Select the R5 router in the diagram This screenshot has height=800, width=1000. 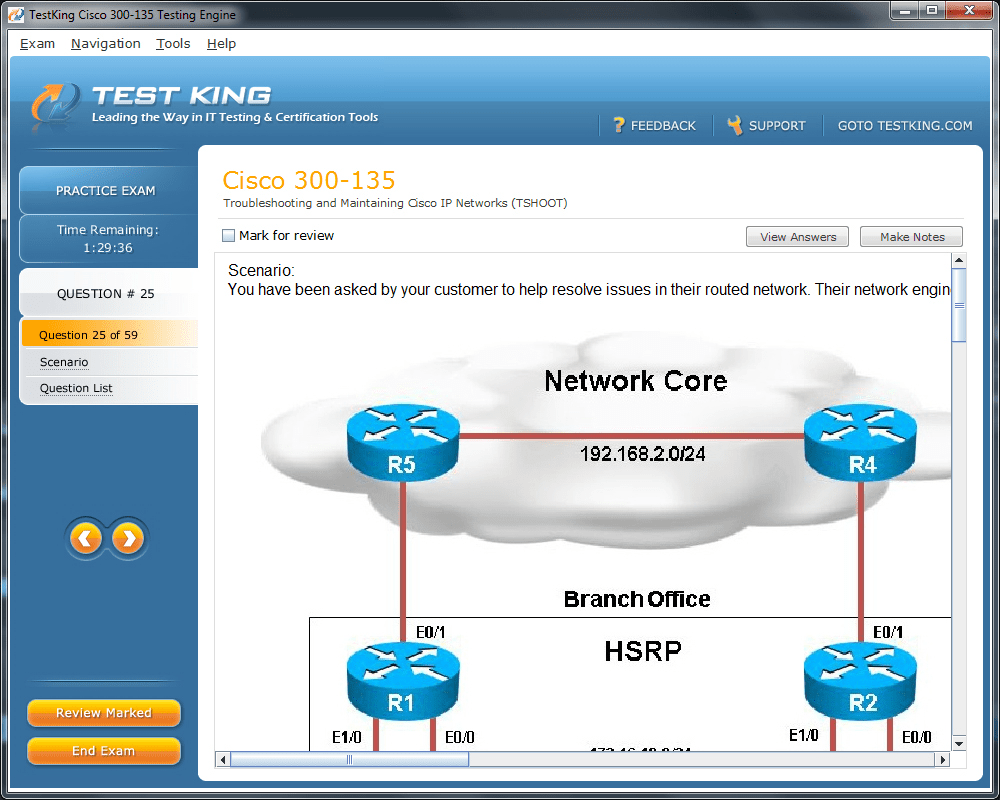403,443
